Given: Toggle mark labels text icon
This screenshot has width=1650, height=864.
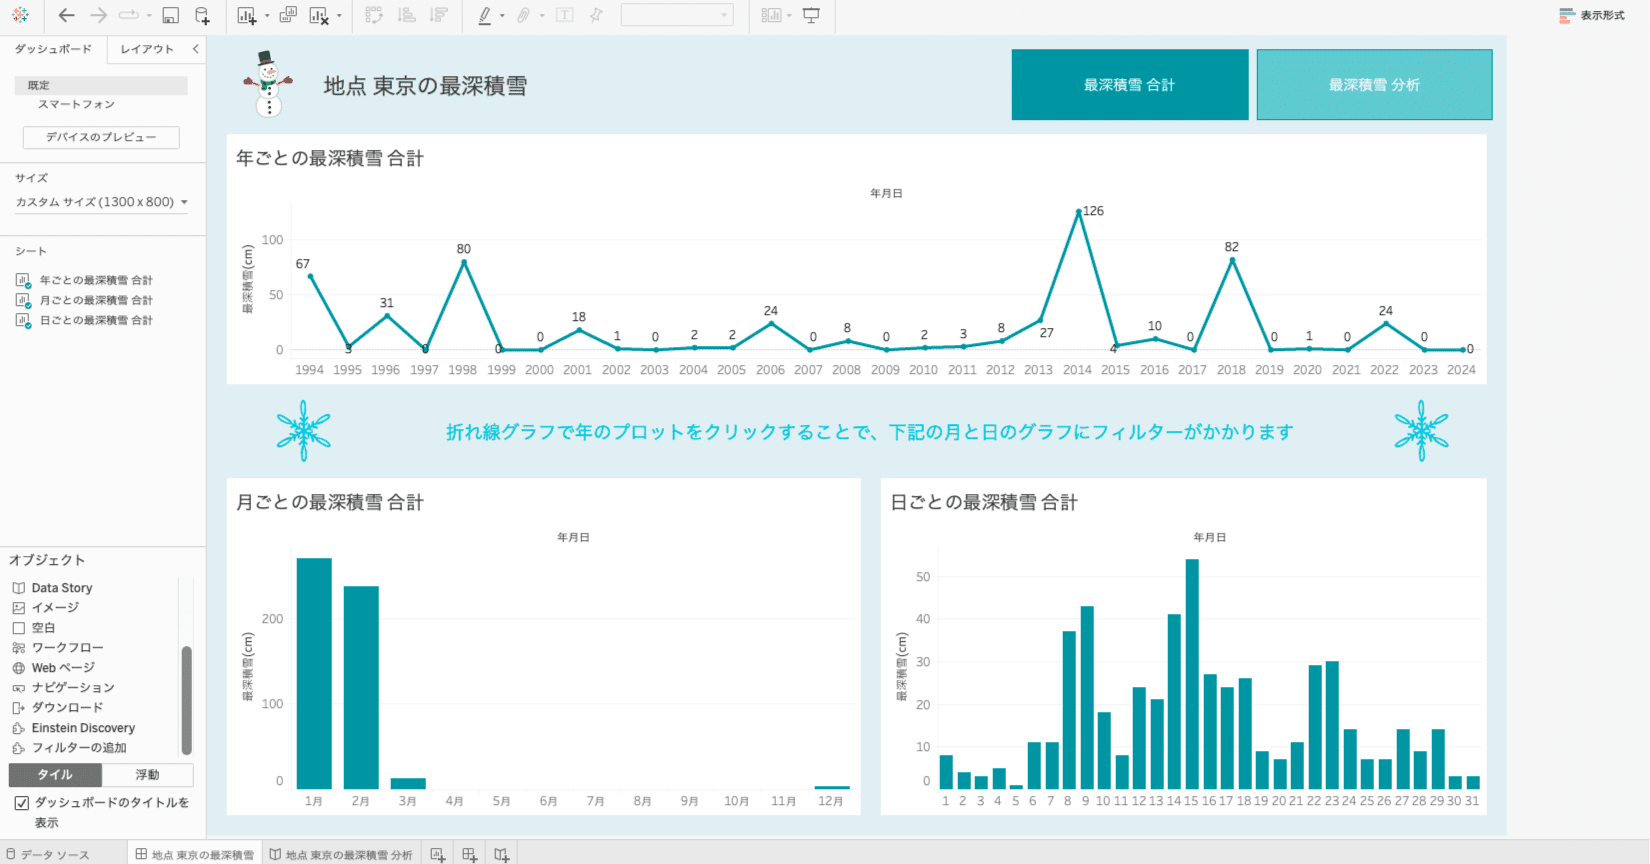Looking at the screenshot, I should (565, 15).
